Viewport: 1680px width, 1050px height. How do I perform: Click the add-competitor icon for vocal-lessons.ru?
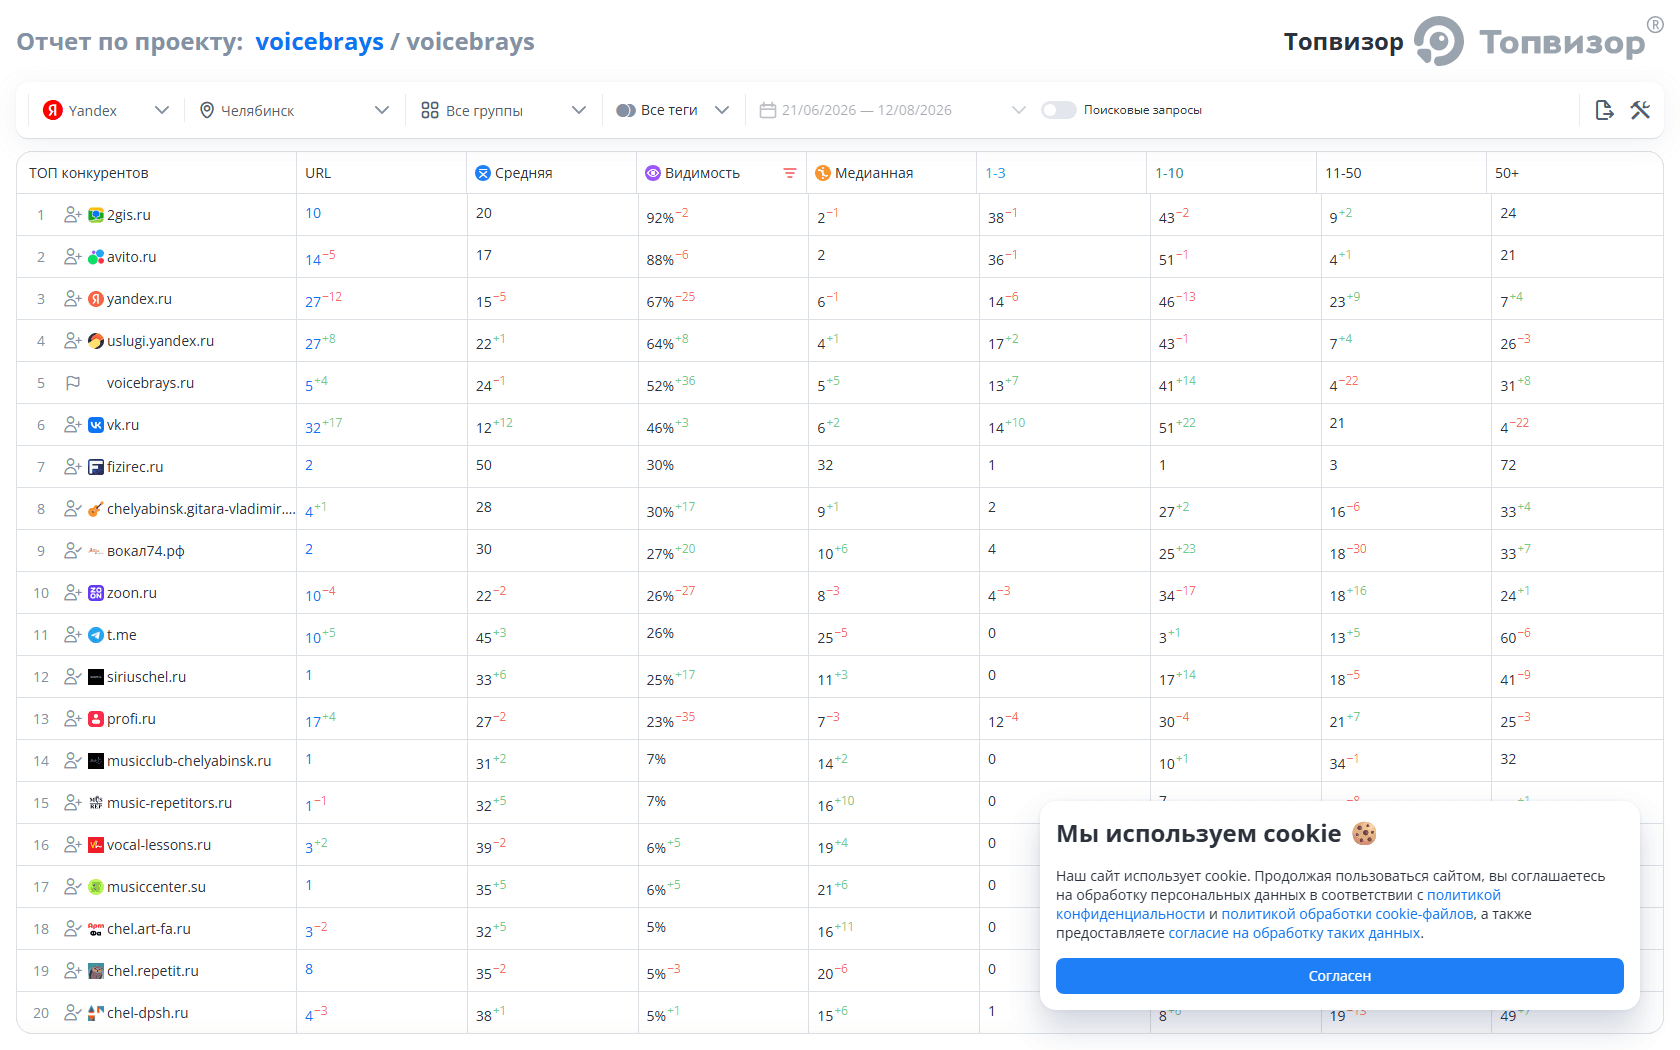coord(72,845)
